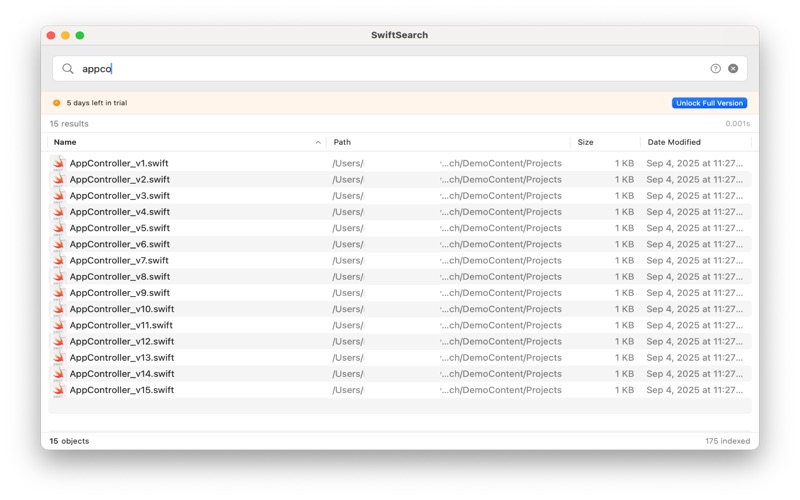
Task: Select the Swift icon for AppController_v15.swift
Action: pos(59,390)
